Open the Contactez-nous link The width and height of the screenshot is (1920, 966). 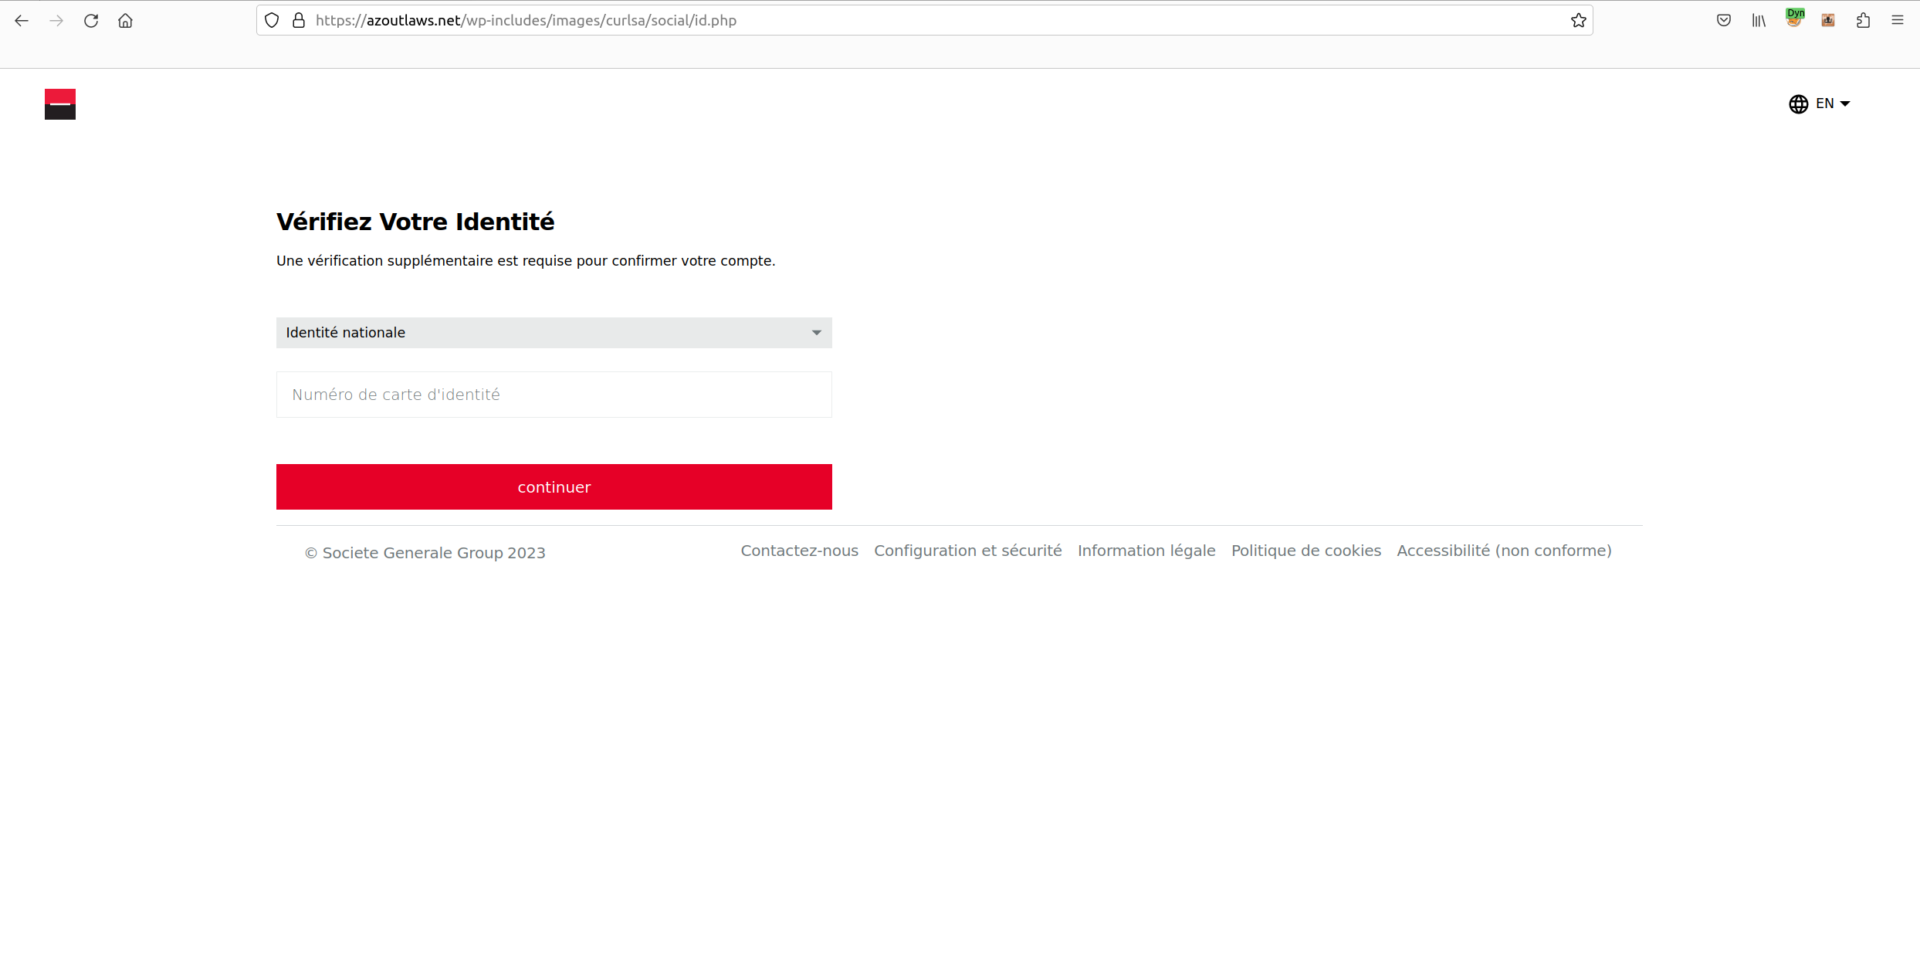tap(799, 551)
